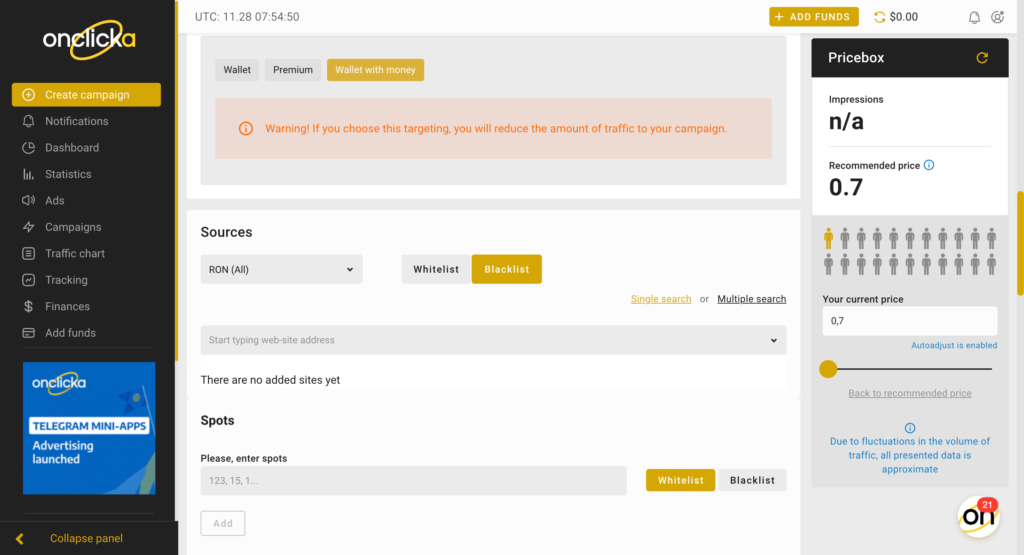
Task: Toggle the Premium wallet targeting option
Action: [293, 70]
